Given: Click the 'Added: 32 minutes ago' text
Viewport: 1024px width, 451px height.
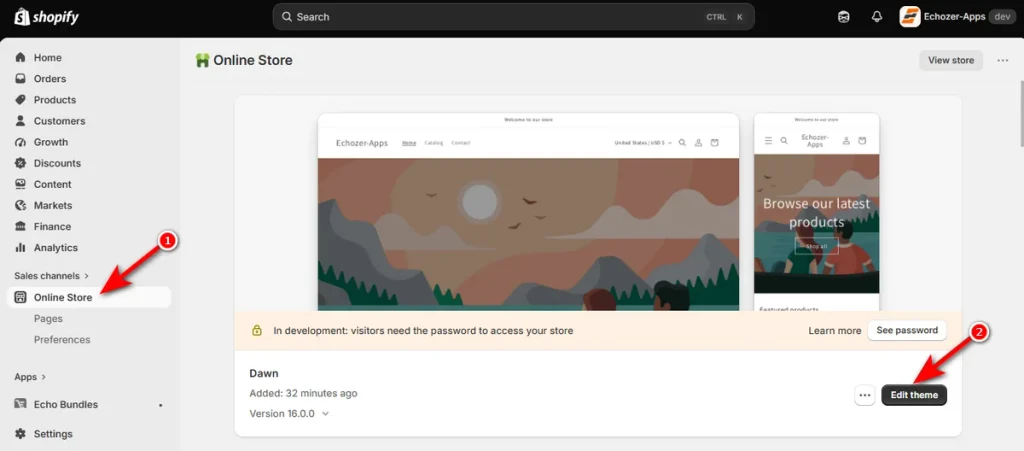Looking at the screenshot, I should (303, 394).
